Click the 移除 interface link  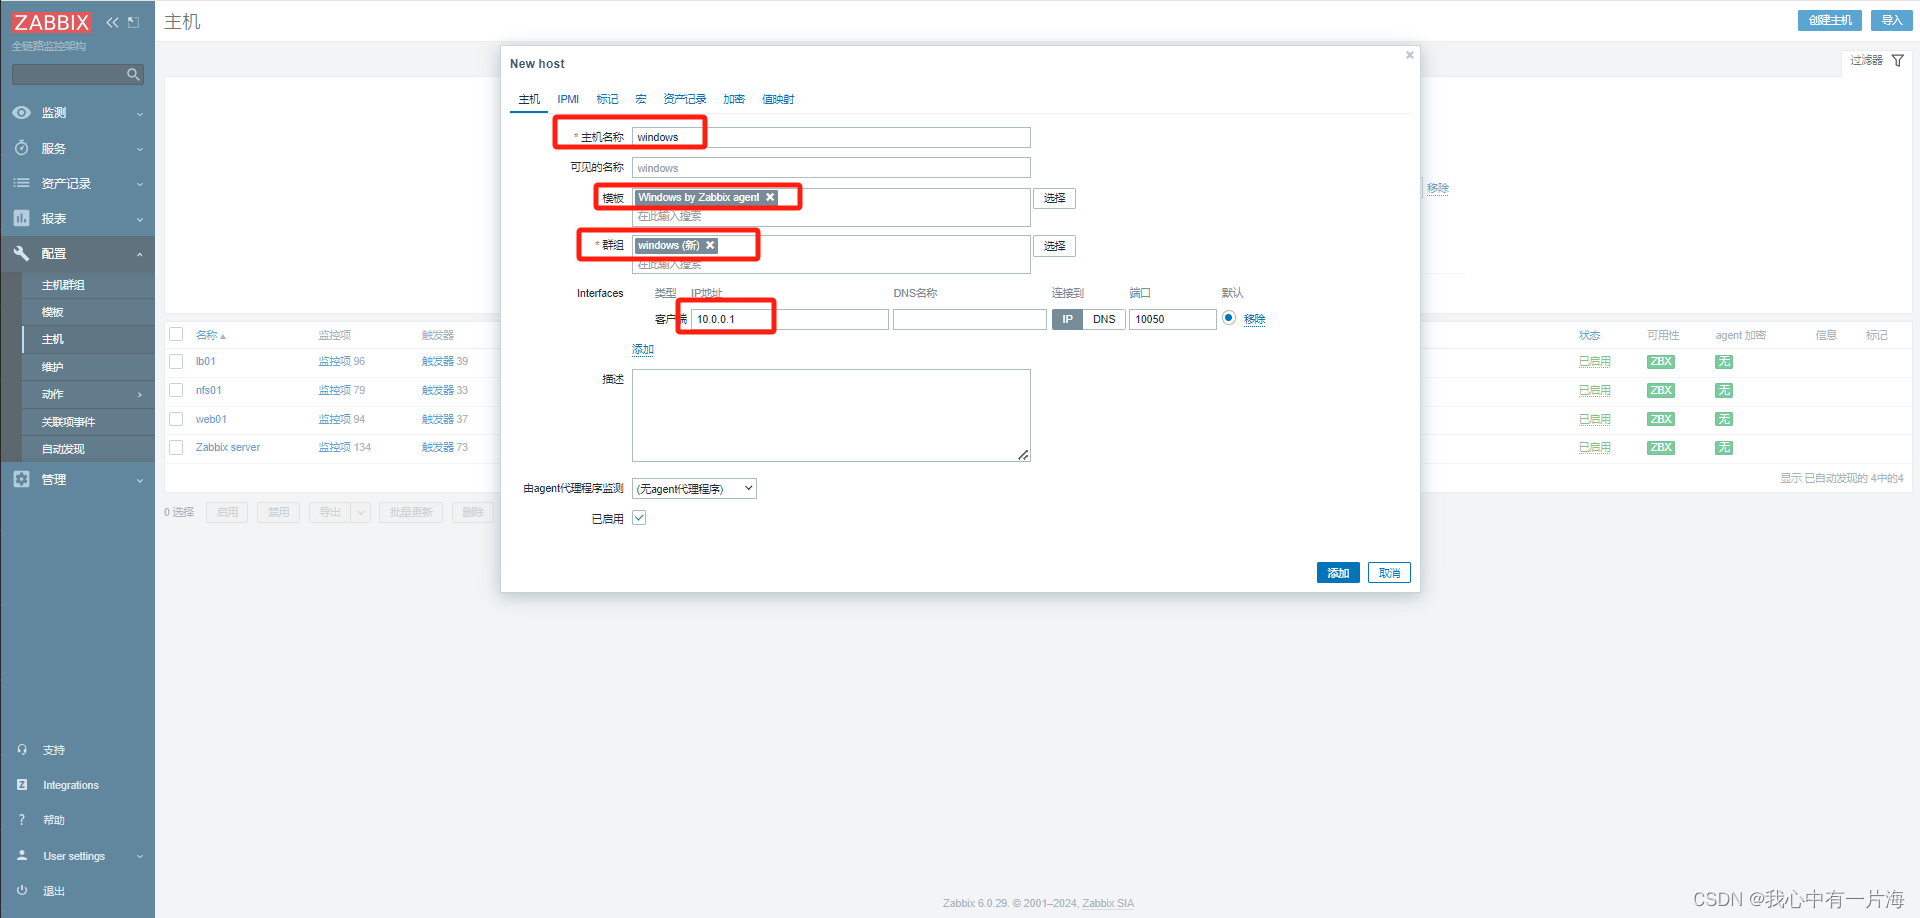coord(1254,319)
